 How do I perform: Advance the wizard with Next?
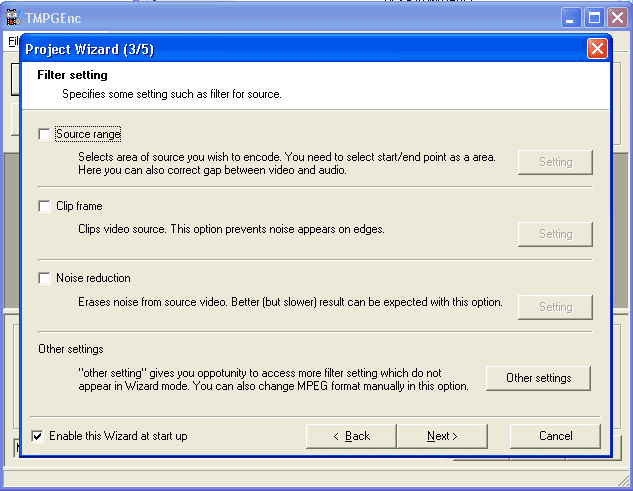tap(442, 436)
